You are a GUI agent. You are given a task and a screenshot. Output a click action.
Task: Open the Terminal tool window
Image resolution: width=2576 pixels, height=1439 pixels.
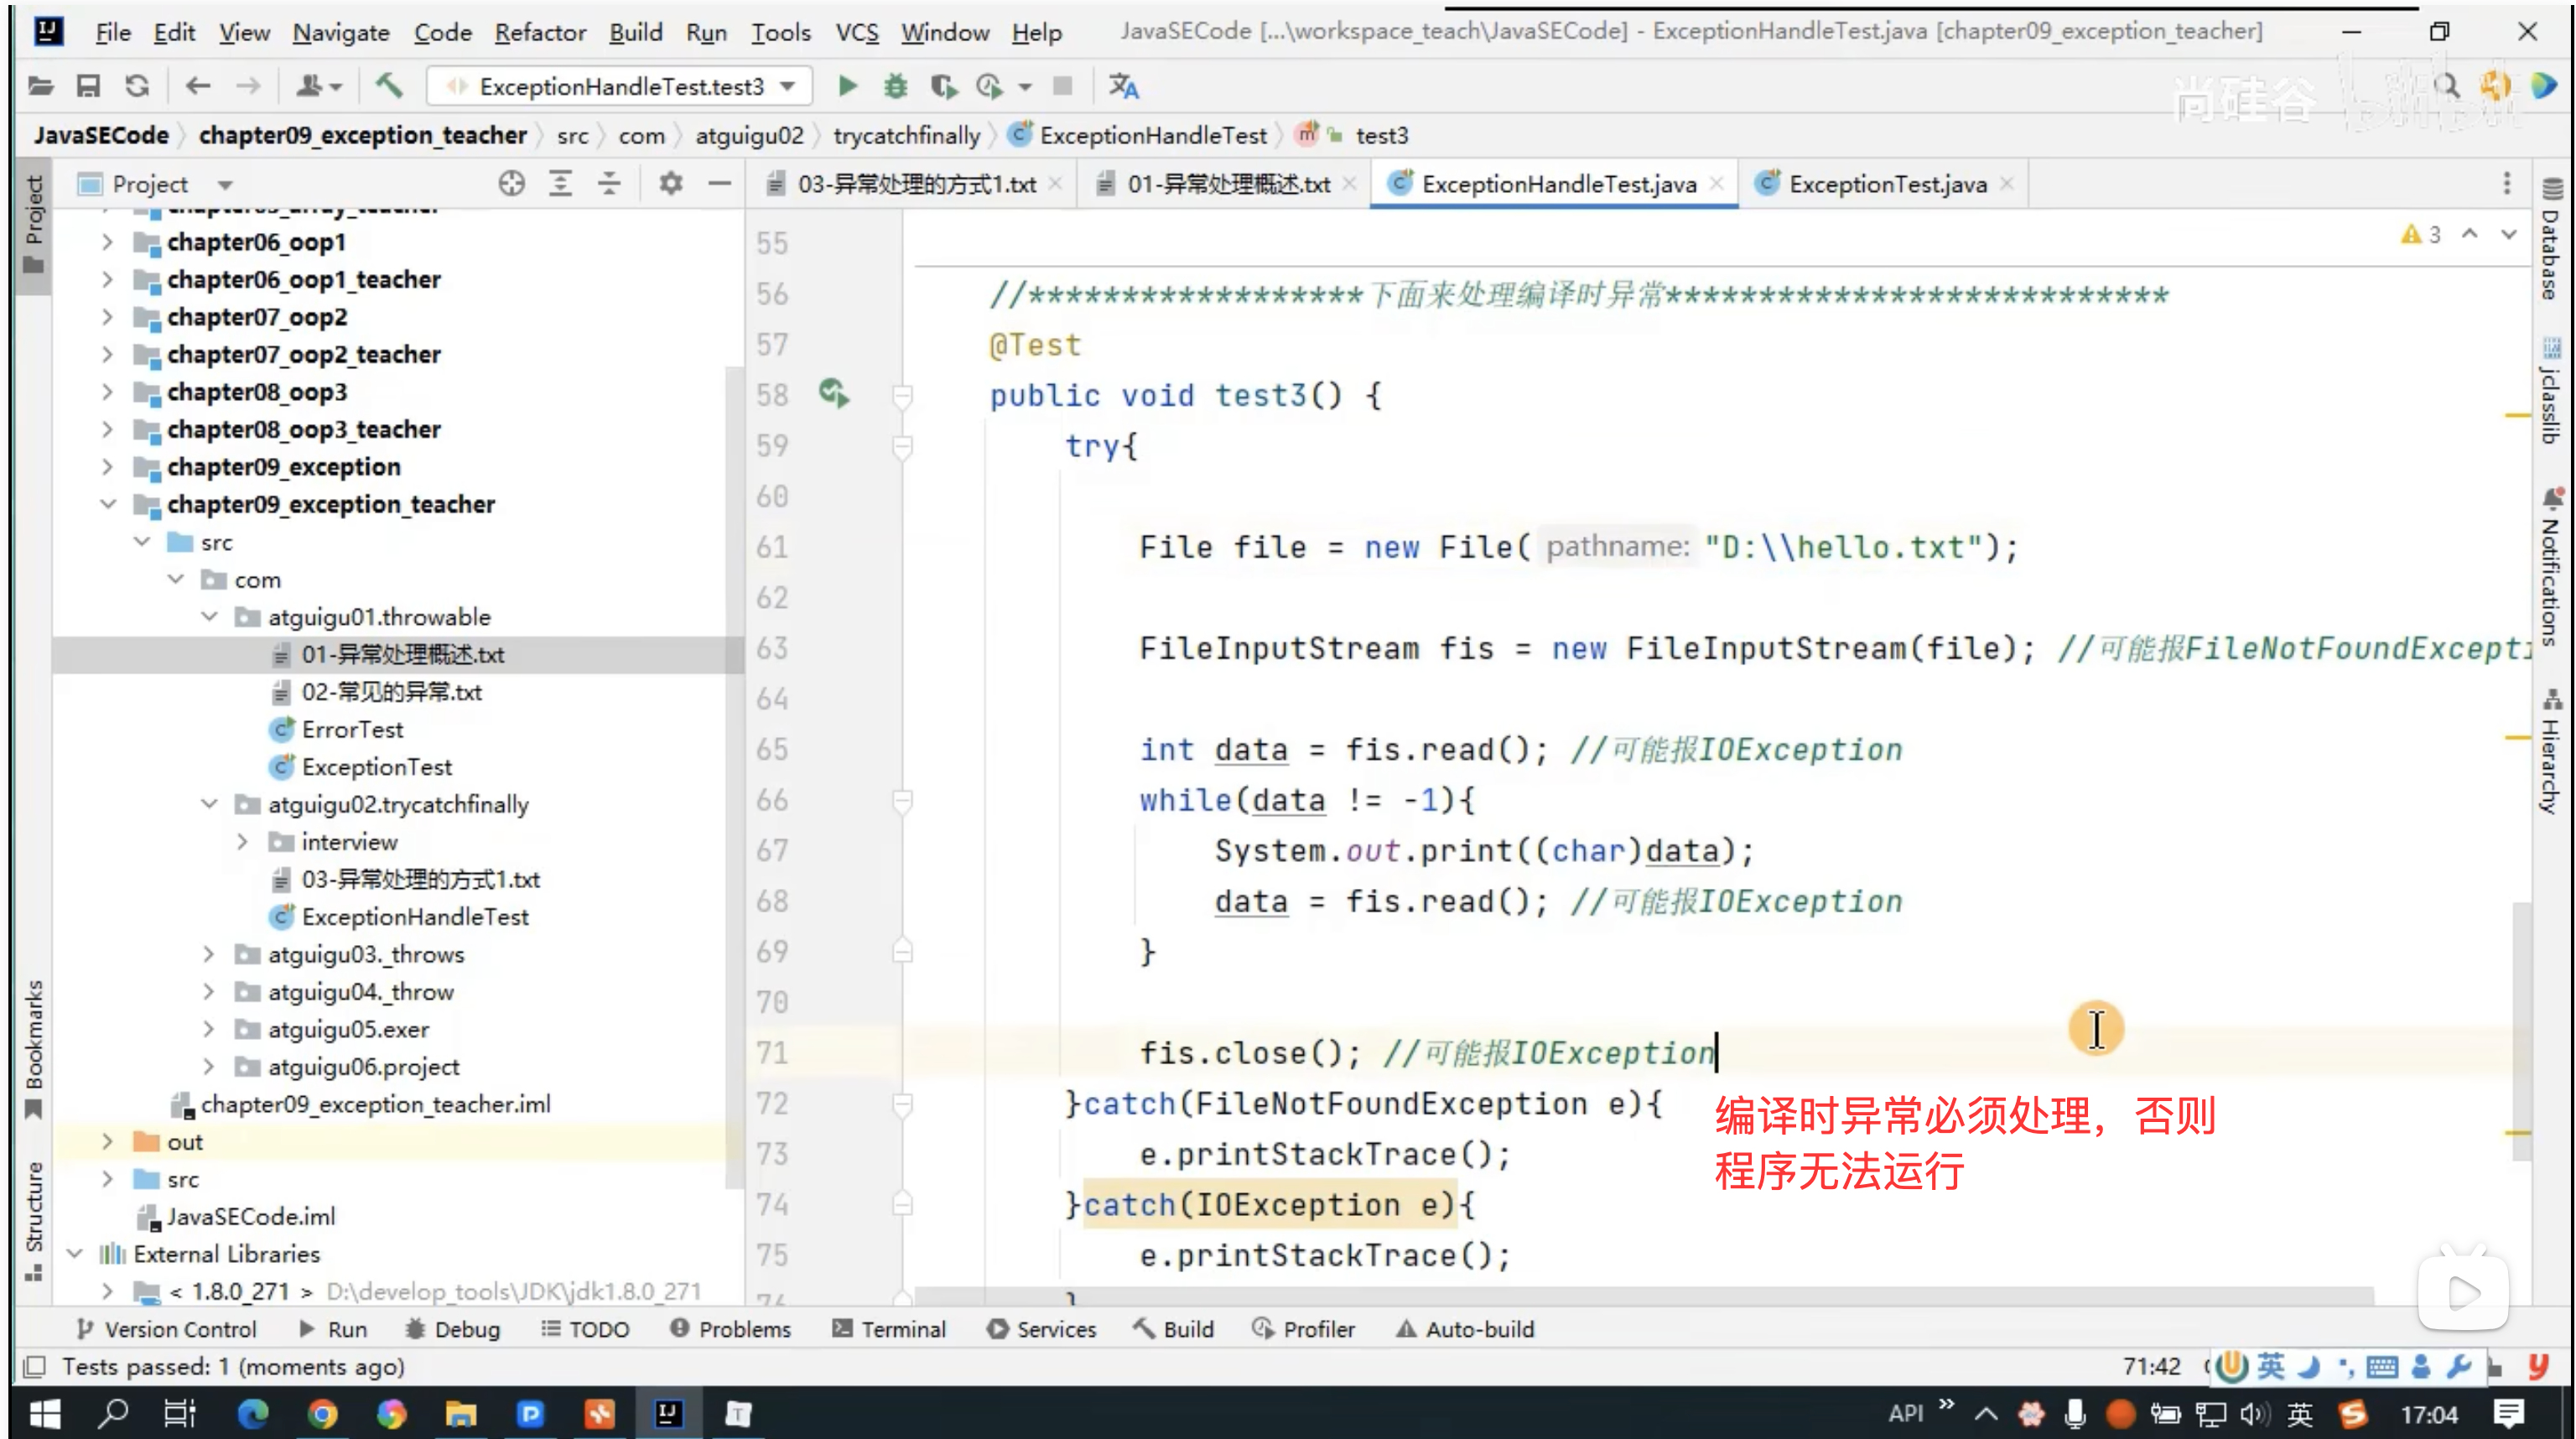(x=888, y=1329)
